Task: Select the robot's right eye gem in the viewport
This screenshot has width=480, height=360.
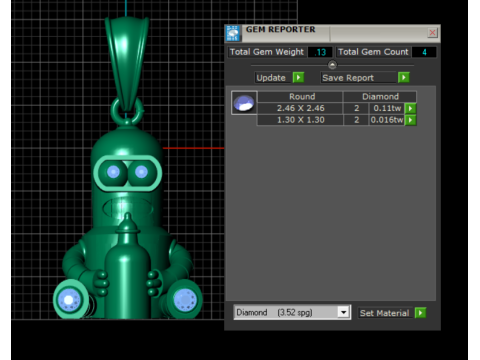Action: 141,172
